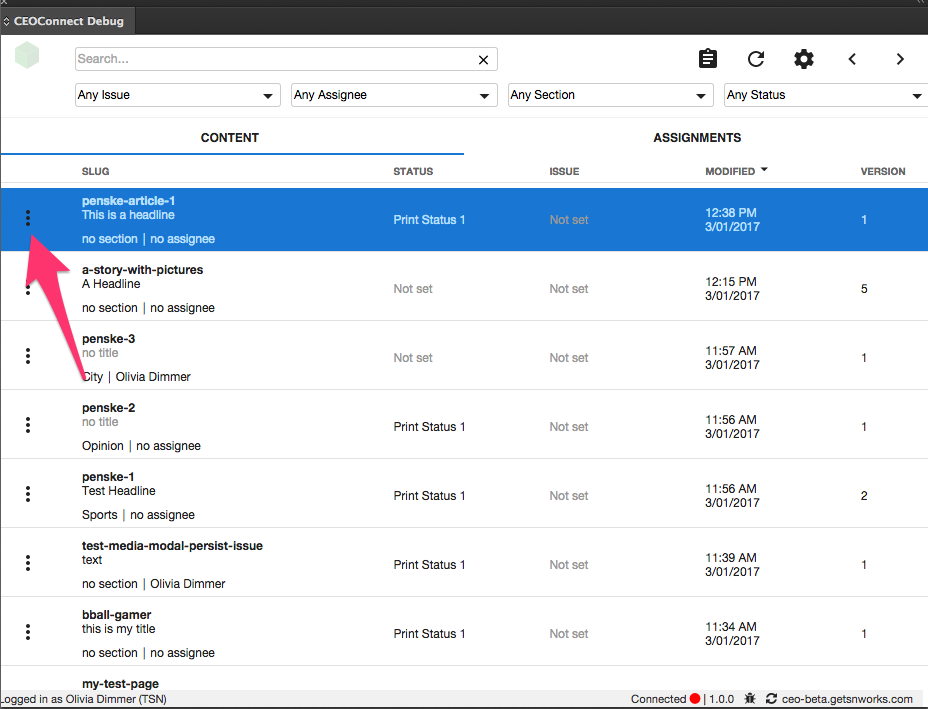This screenshot has height=709, width=928.
Task: Expand the Any Issue dropdown
Action: pyautogui.click(x=177, y=95)
